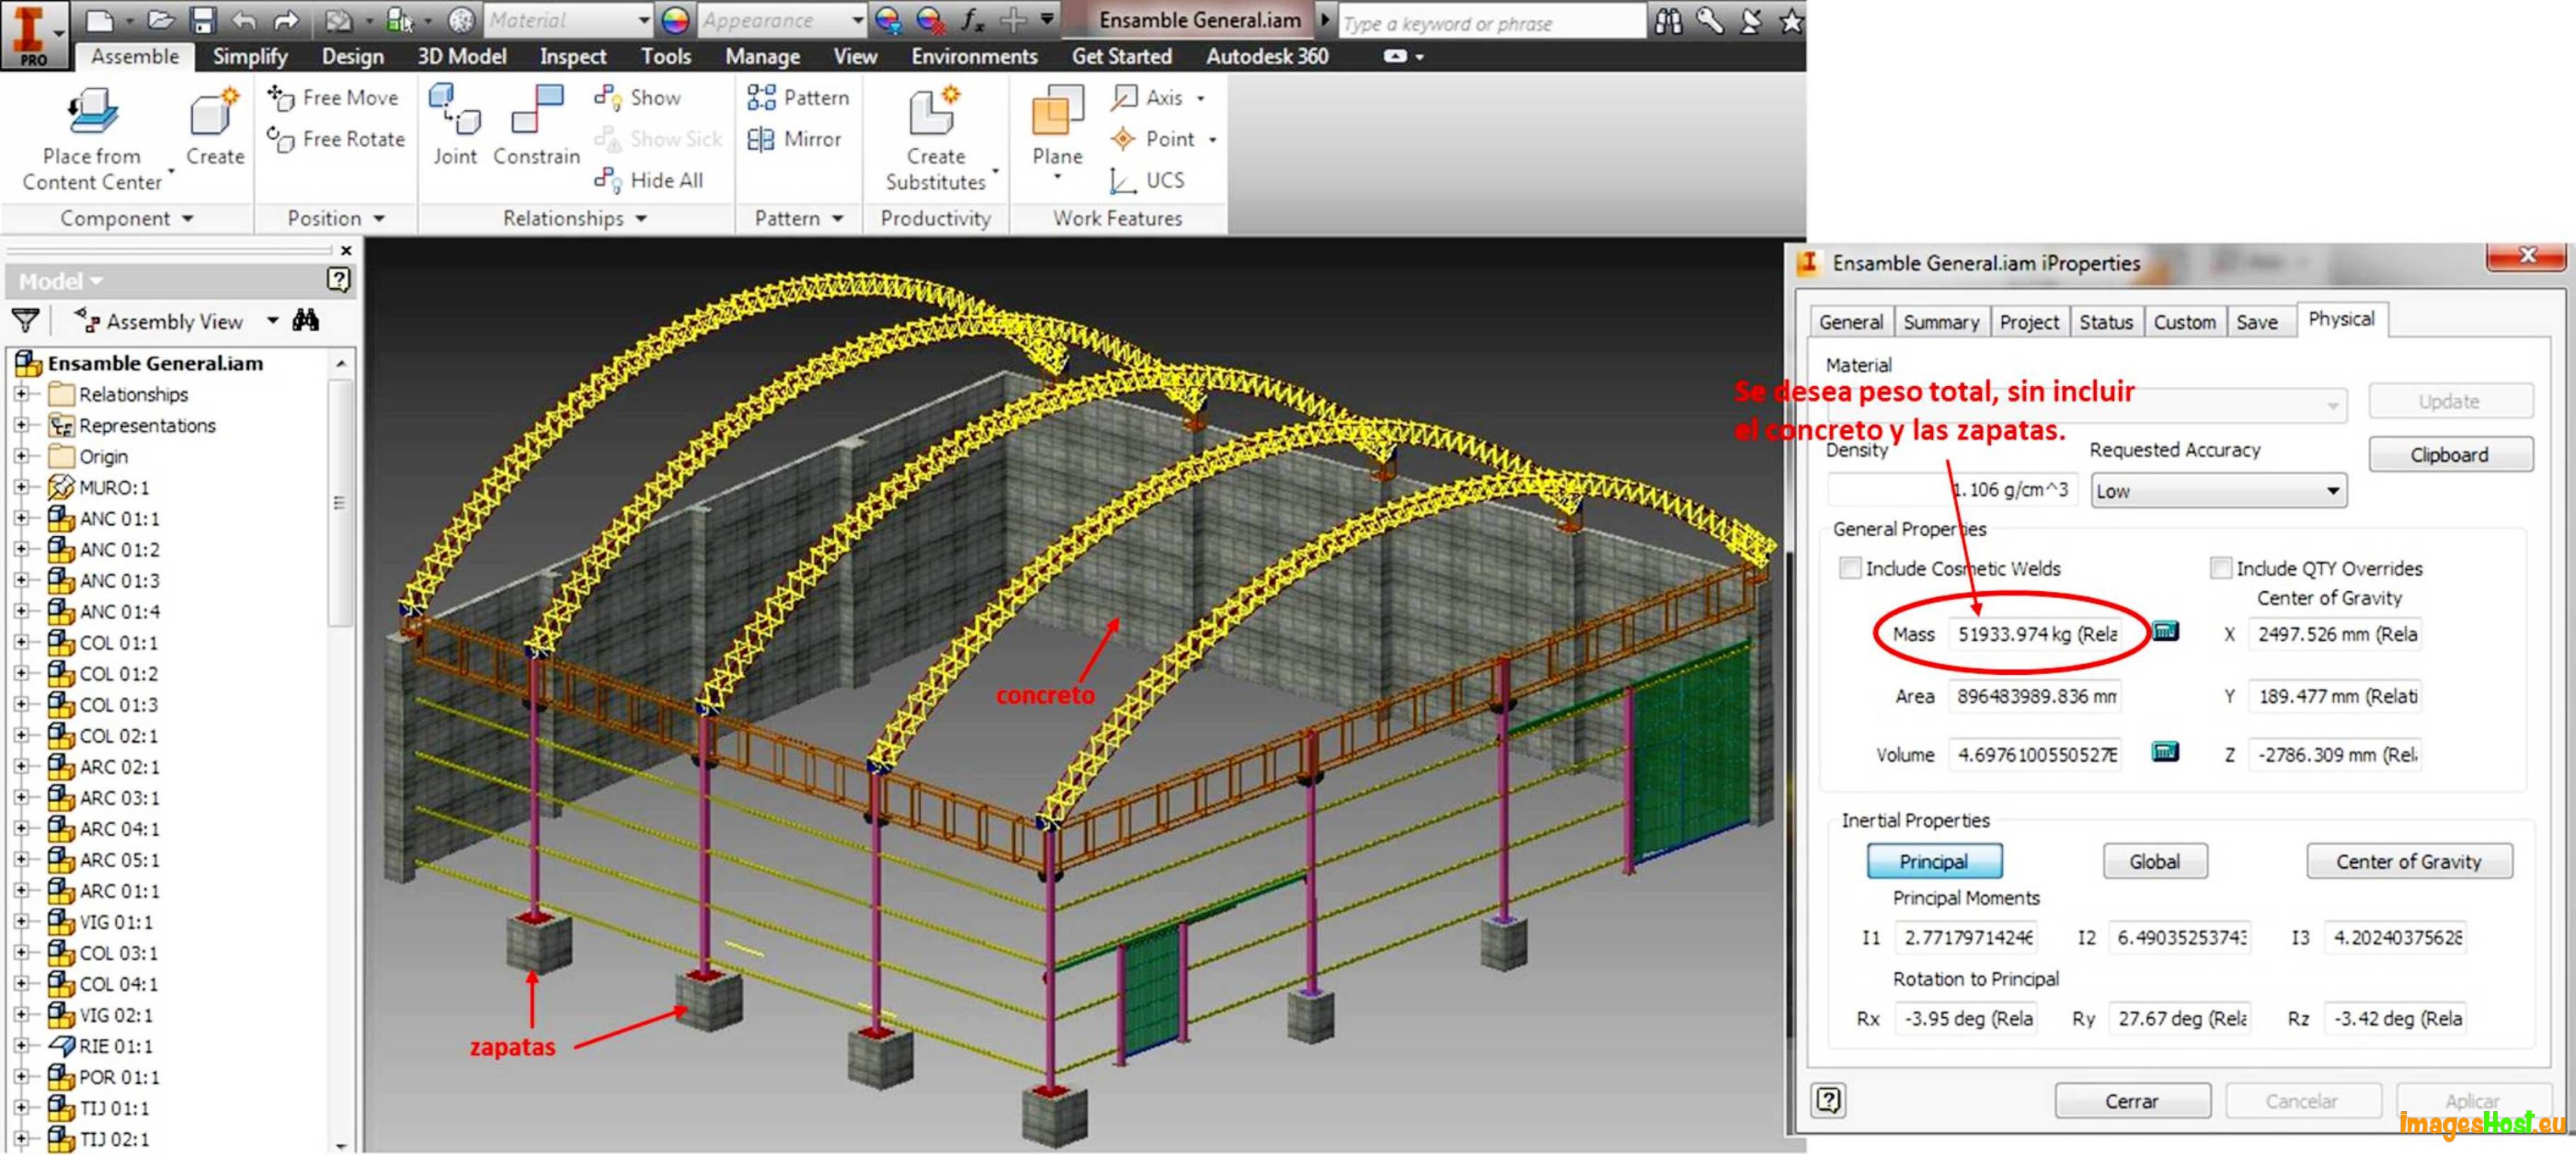This screenshot has height=1155, width=2576.
Task: Click the binoculars find icon in Model browser
Action: [x=306, y=320]
